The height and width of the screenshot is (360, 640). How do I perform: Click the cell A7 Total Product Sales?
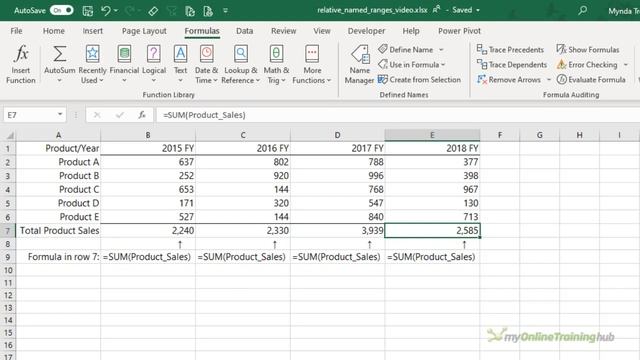58,231
